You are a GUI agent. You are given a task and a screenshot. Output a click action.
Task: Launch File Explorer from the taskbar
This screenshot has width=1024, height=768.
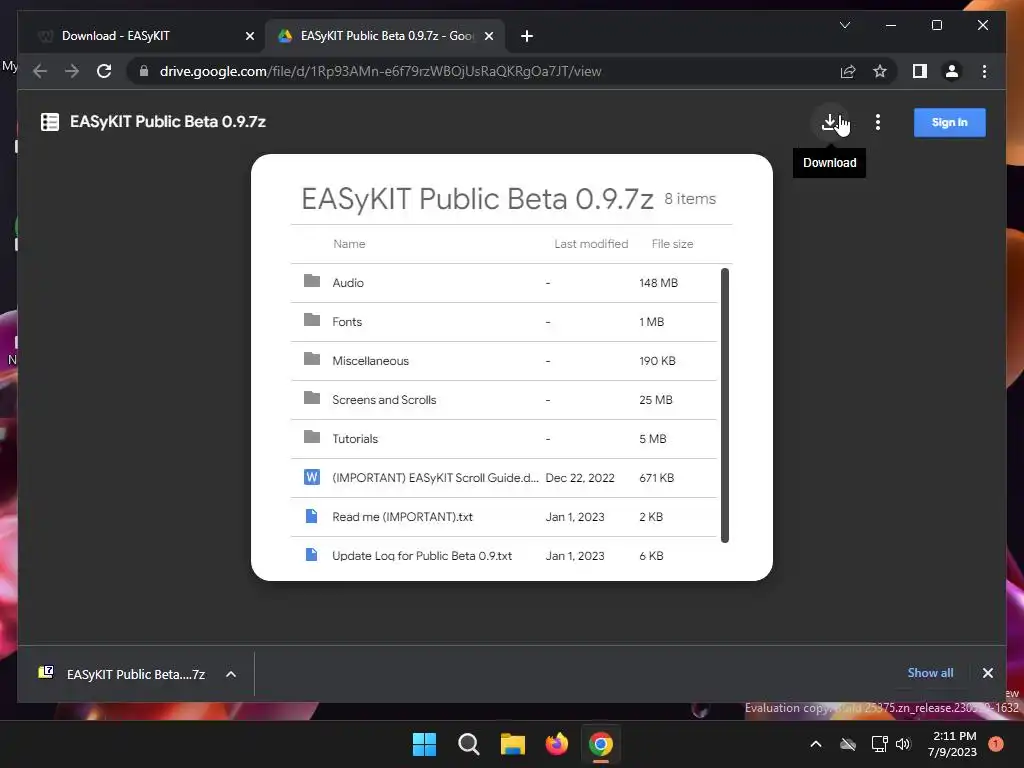pyautogui.click(x=513, y=744)
